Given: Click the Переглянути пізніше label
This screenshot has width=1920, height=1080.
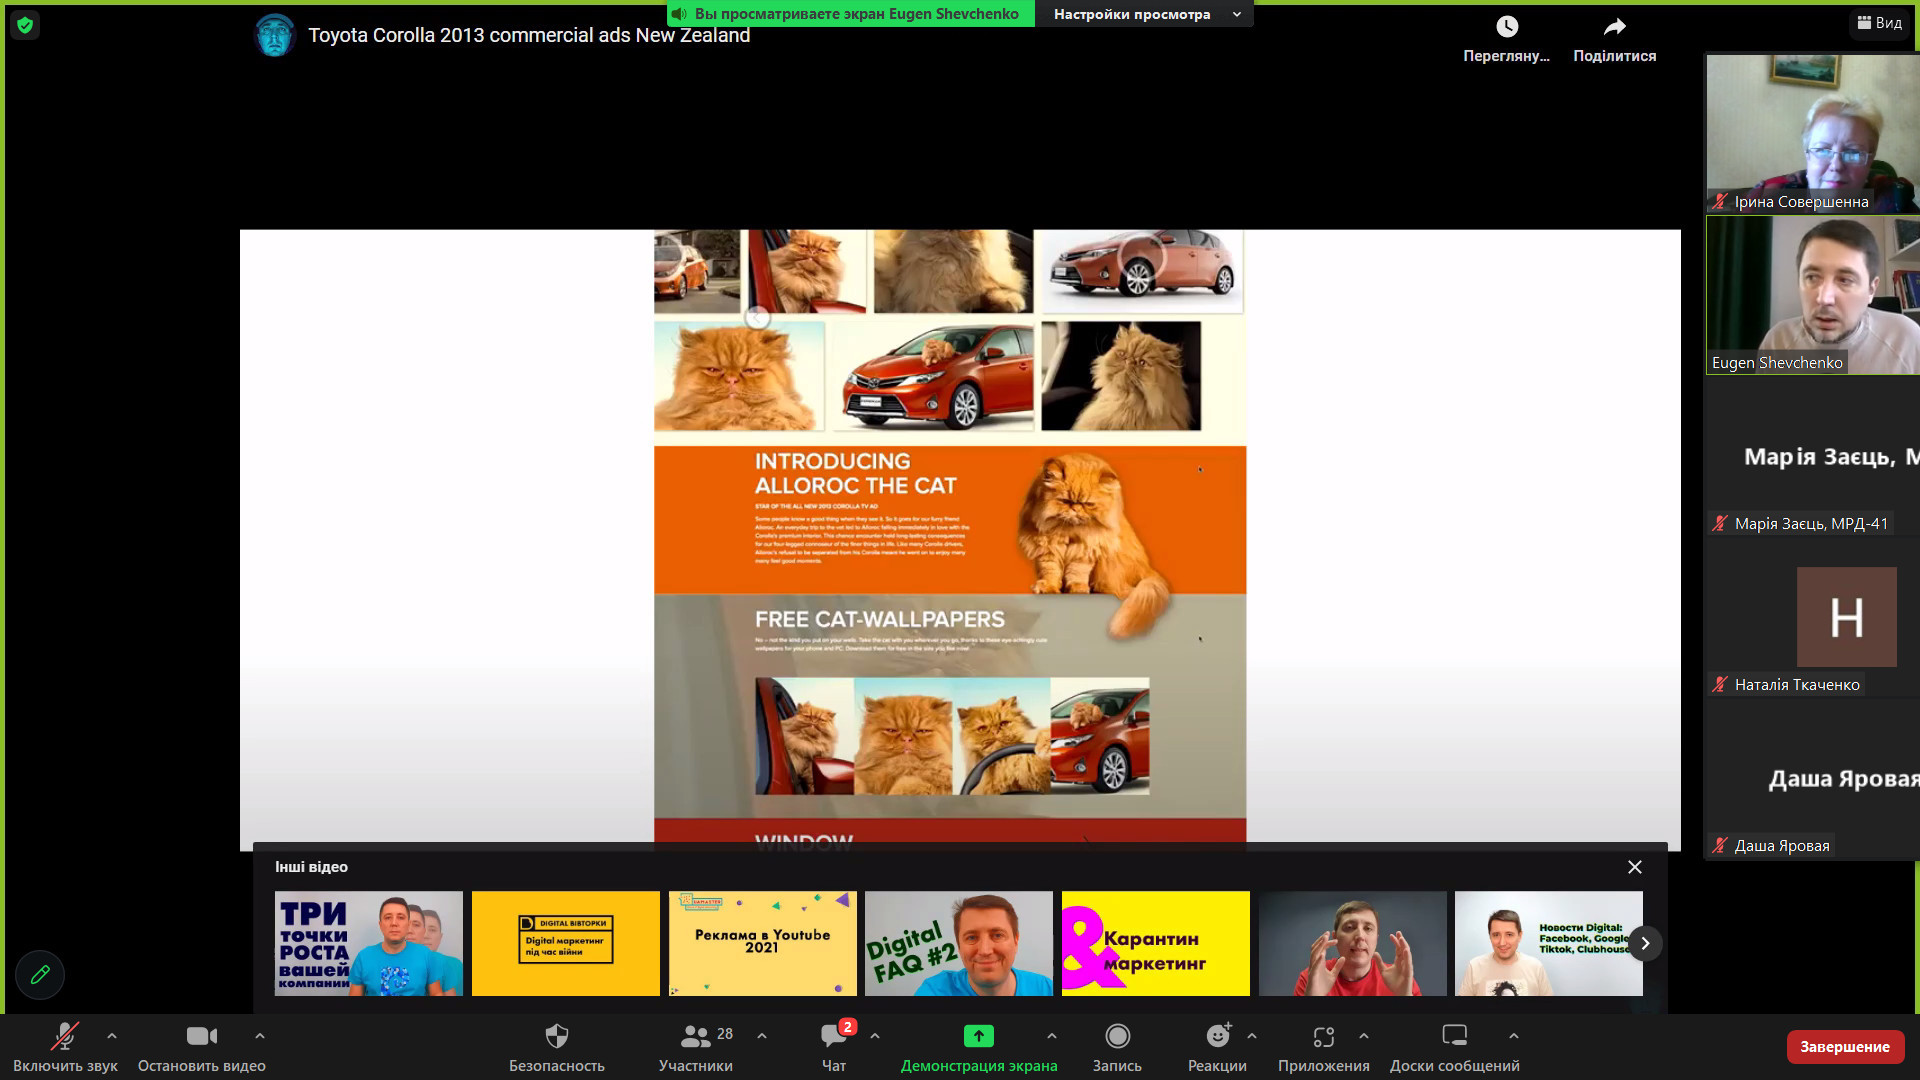Looking at the screenshot, I should click(x=1506, y=56).
